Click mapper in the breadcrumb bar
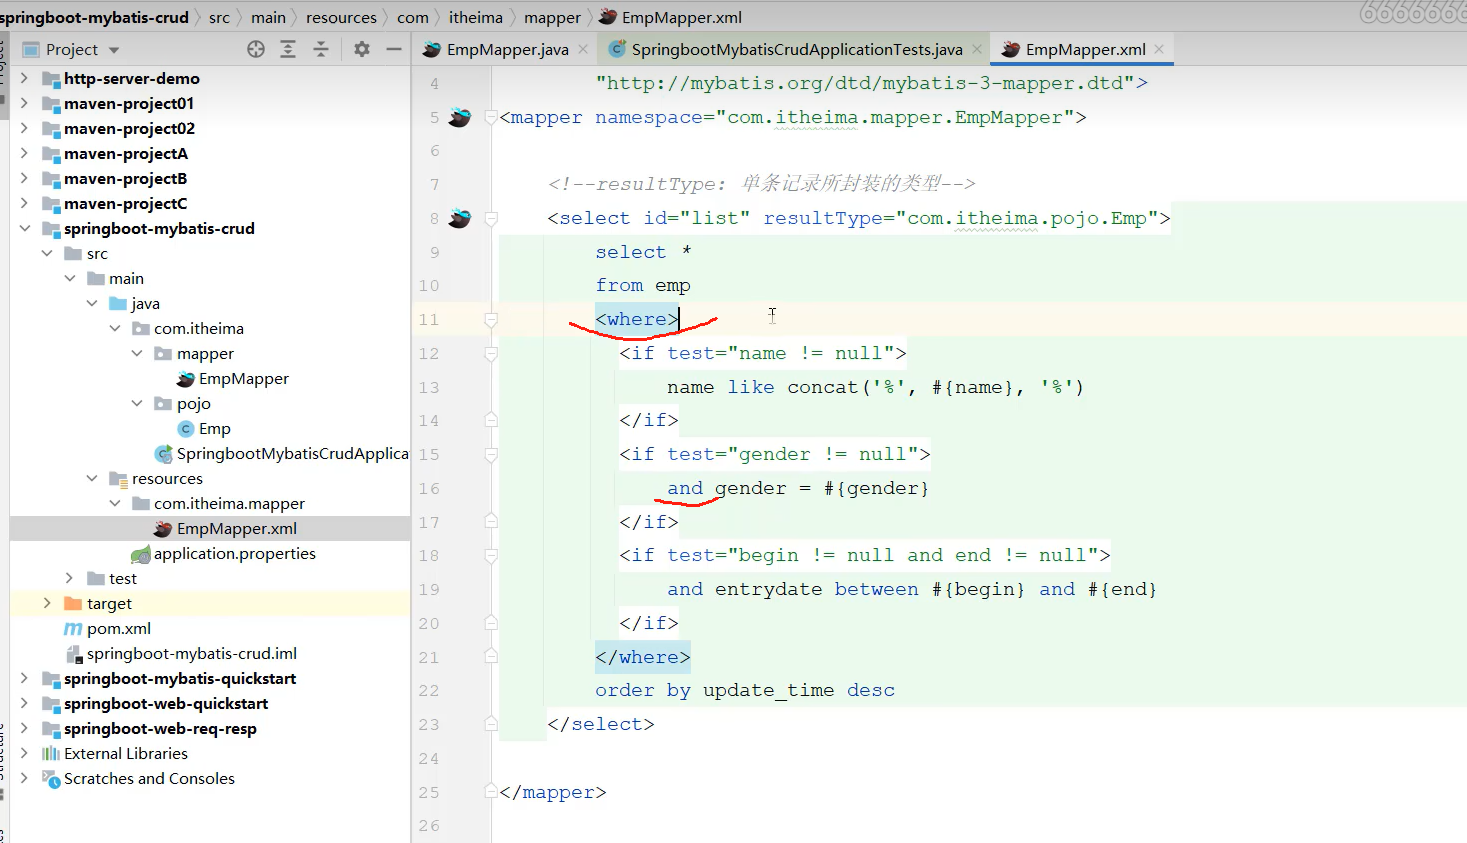The image size is (1467, 843). click(552, 17)
